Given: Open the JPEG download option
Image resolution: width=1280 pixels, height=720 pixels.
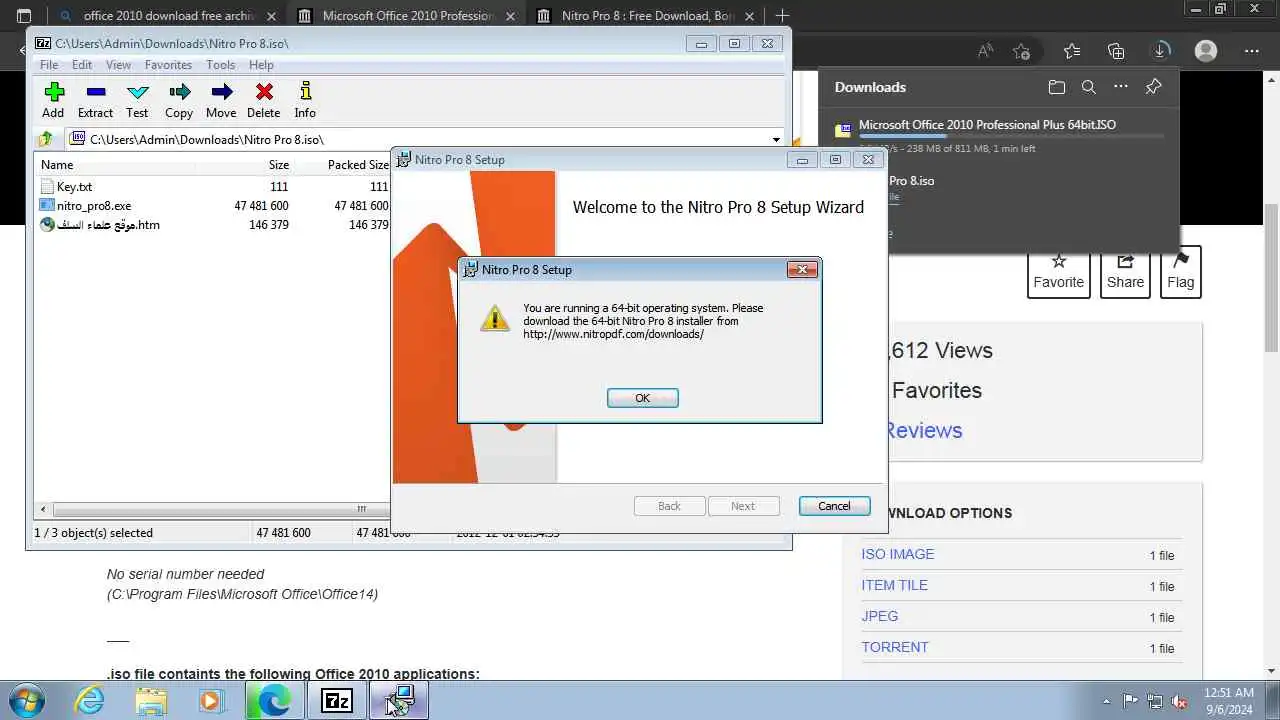Looking at the screenshot, I should (880, 616).
